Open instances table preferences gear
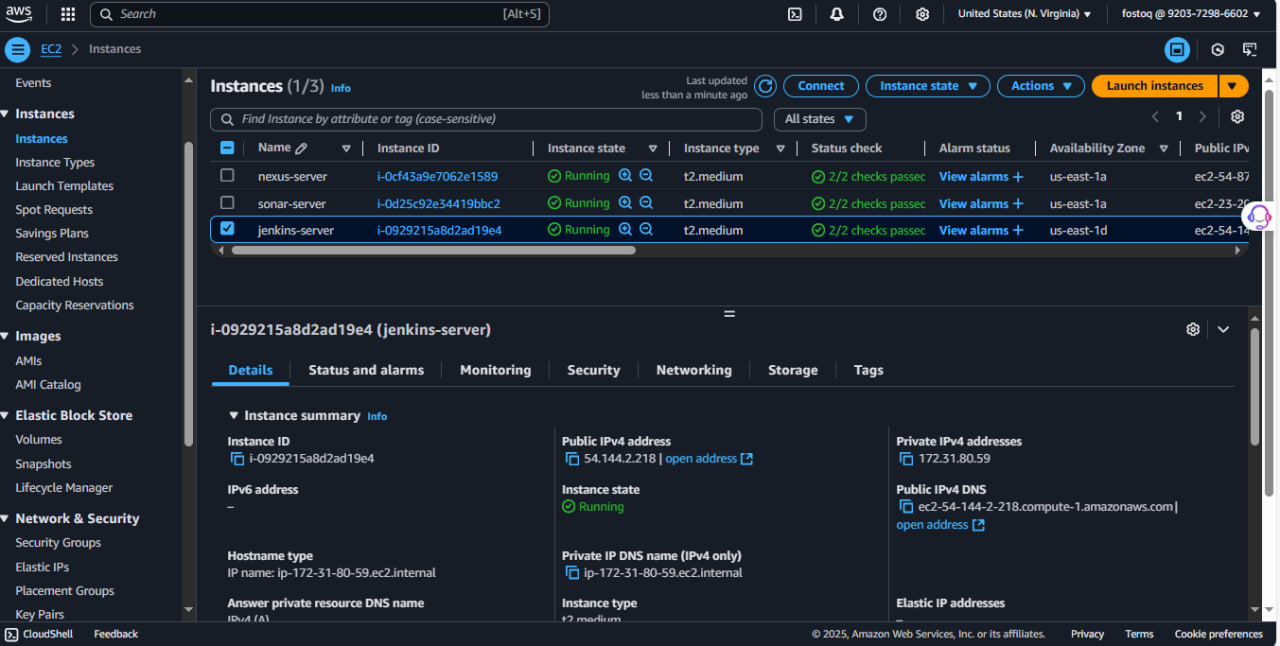Viewport: 1280px width, 646px height. coord(1237,117)
